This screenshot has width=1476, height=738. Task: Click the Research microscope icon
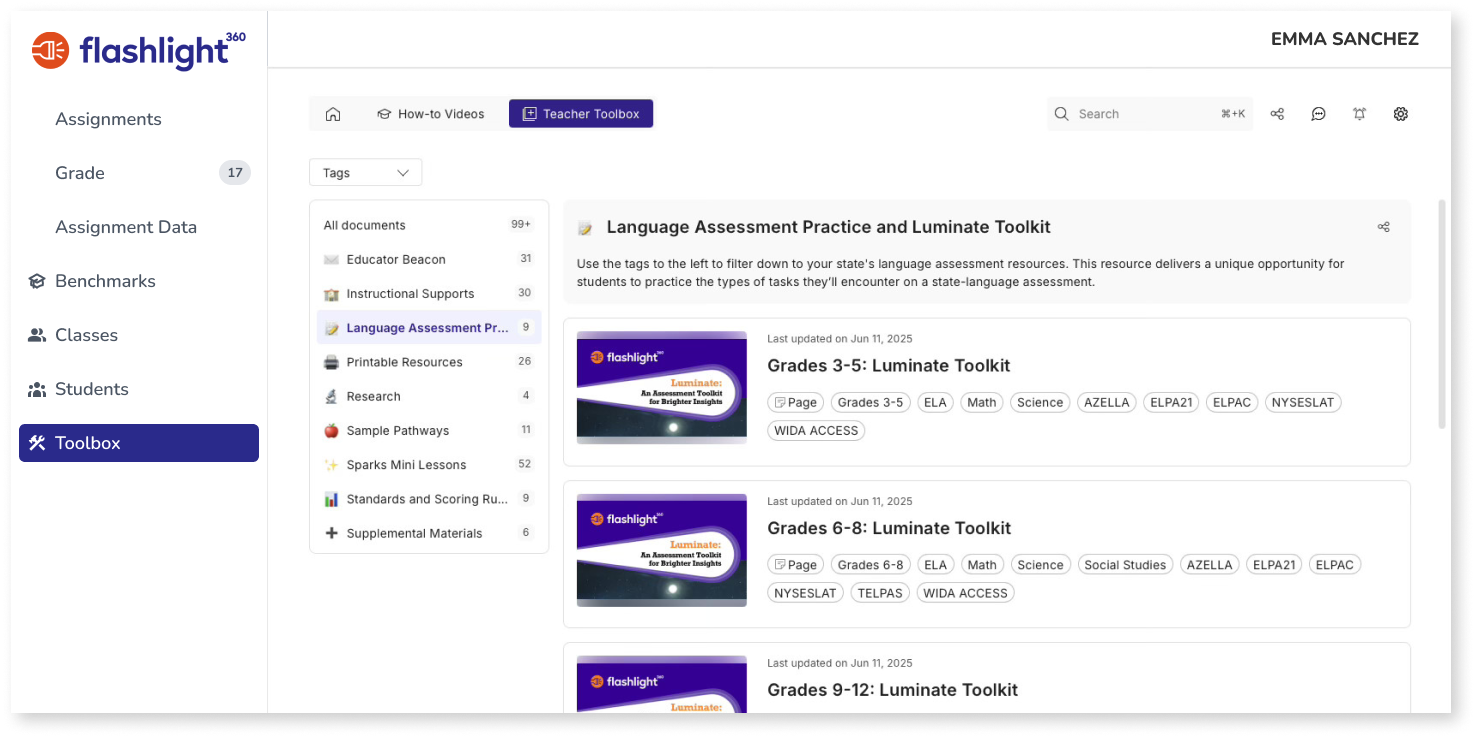[x=331, y=396]
